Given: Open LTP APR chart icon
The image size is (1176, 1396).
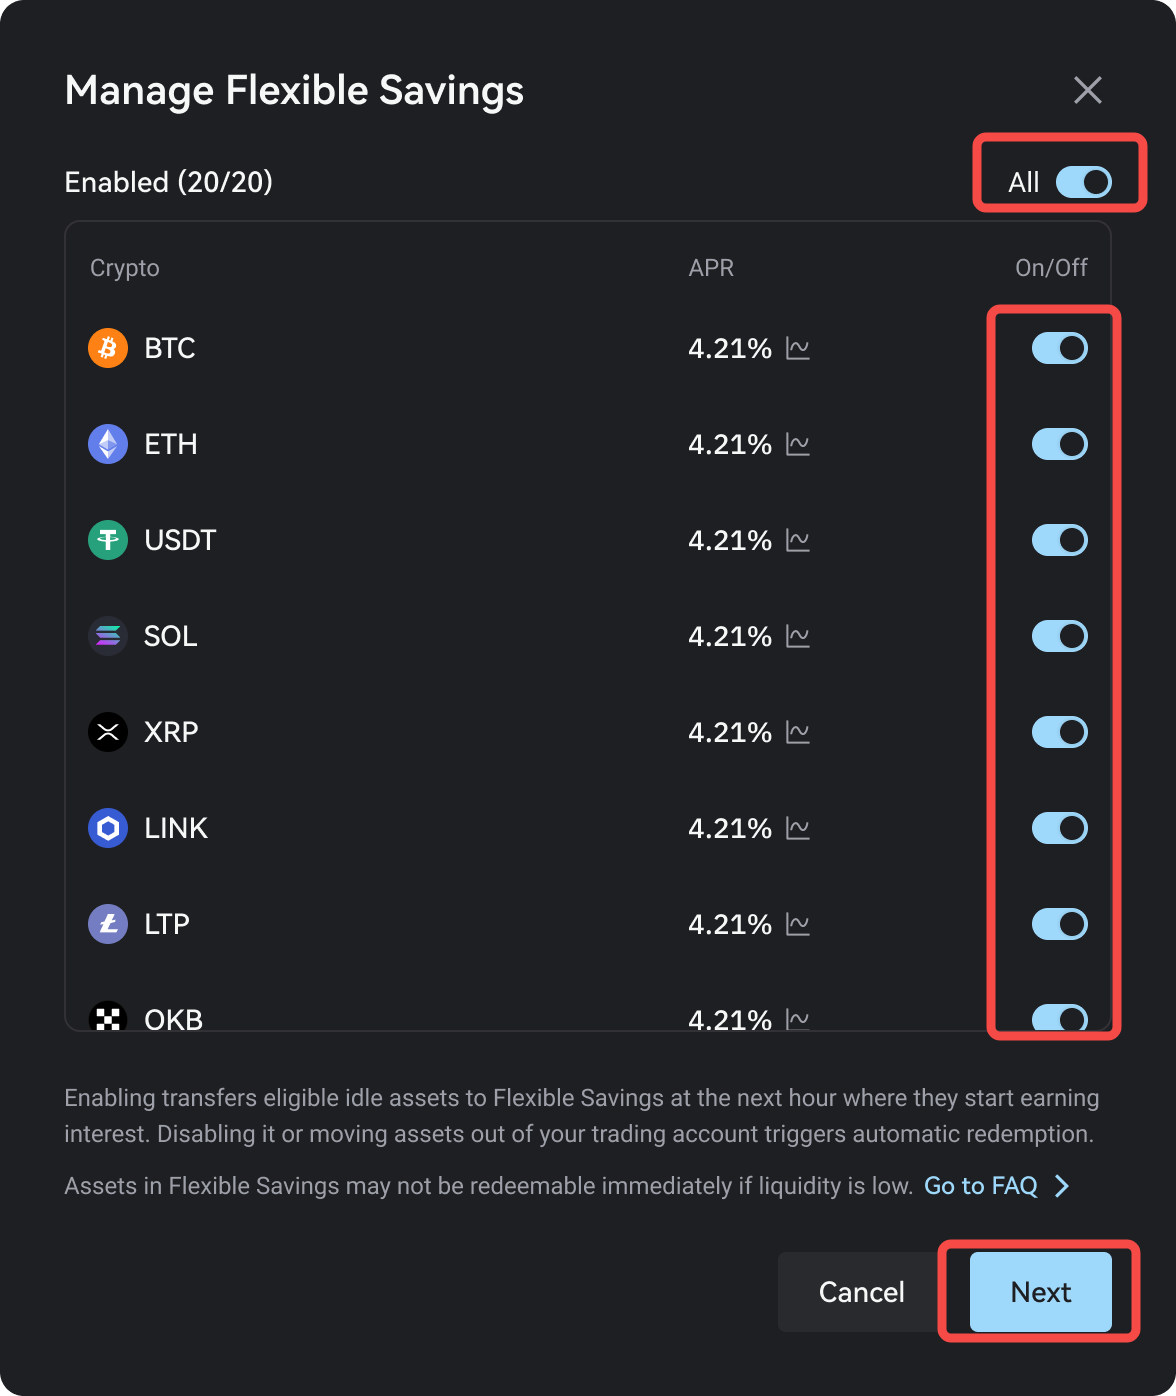Looking at the screenshot, I should [798, 924].
